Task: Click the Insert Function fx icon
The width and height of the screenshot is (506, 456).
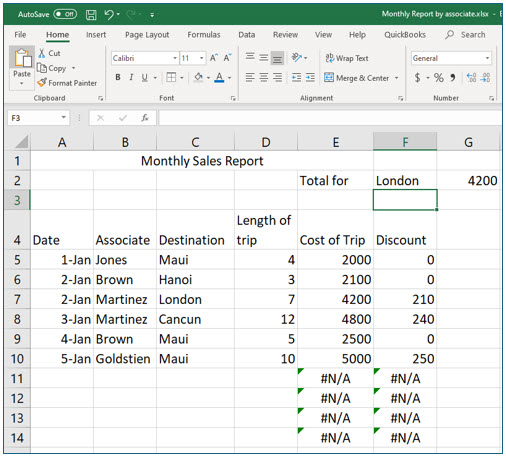Action: [145, 118]
